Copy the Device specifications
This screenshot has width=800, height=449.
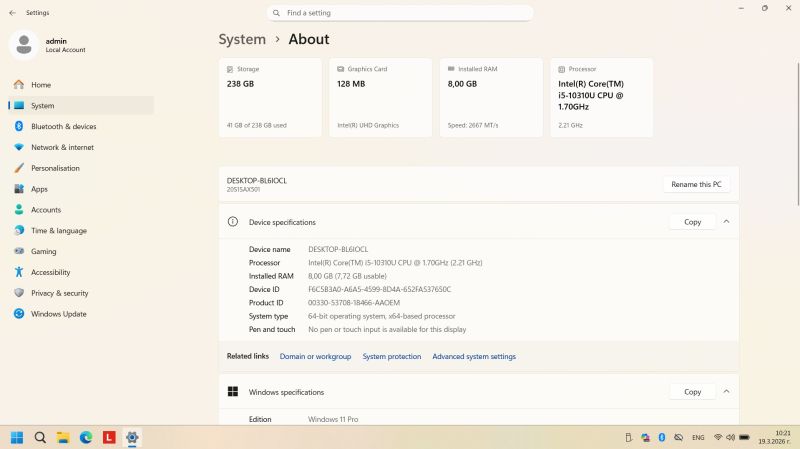692,222
